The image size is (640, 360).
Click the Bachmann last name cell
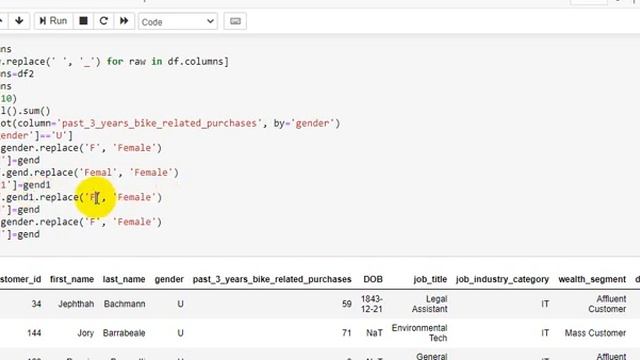pos(124,304)
